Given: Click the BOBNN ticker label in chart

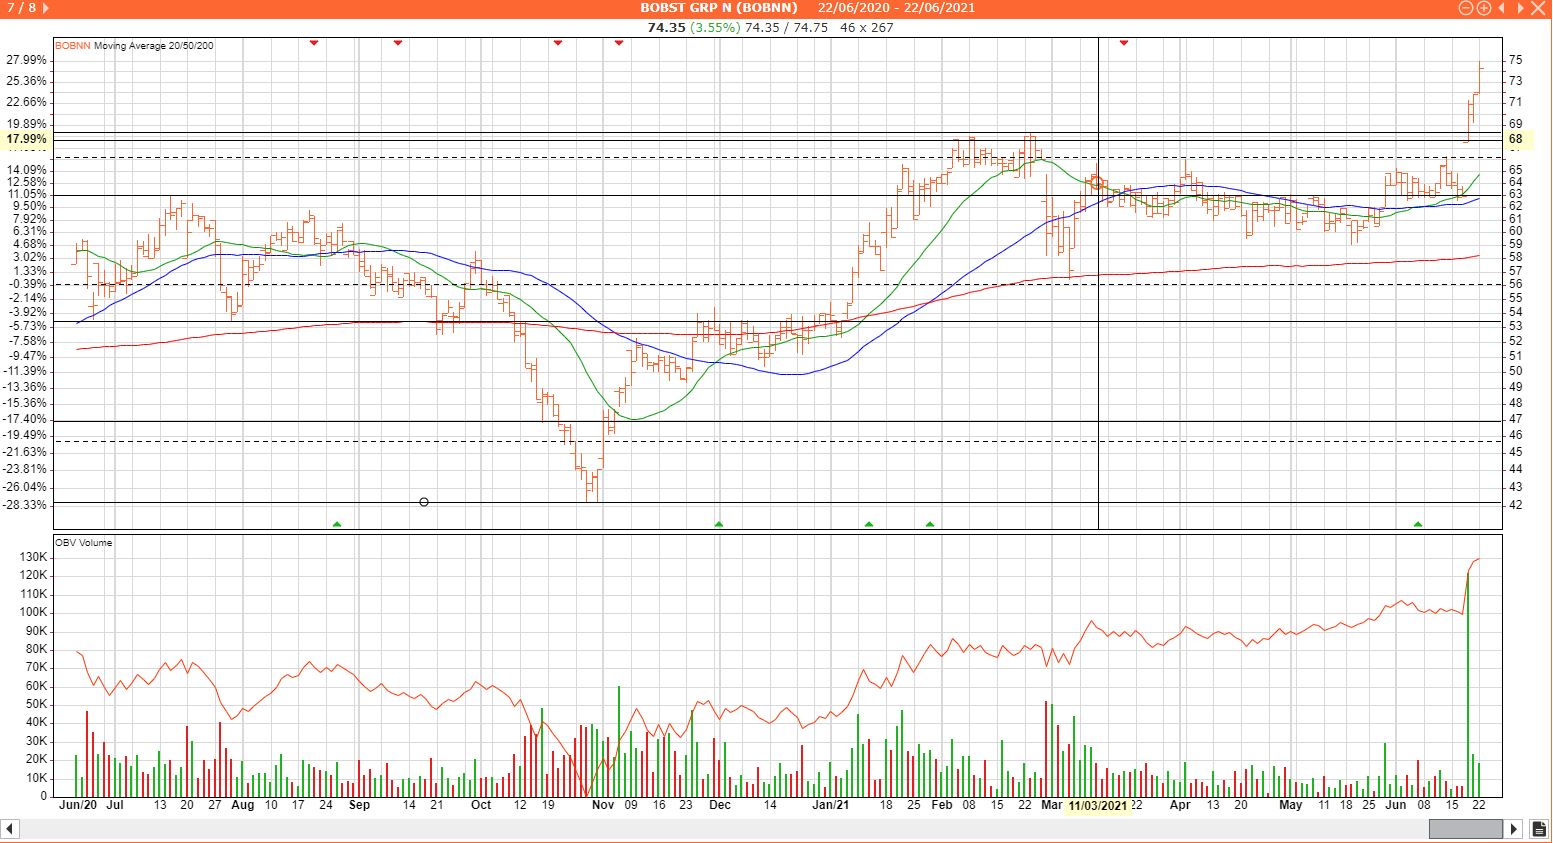Looking at the screenshot, I should [x=72, y=46].
